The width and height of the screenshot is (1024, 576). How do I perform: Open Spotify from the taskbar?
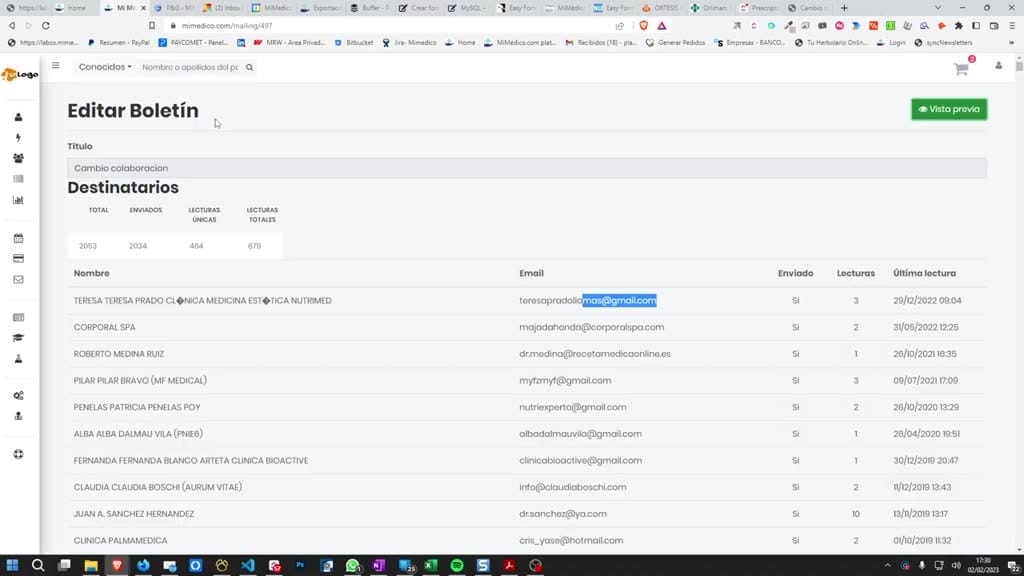pyautogui.click(x=456, y=565)
